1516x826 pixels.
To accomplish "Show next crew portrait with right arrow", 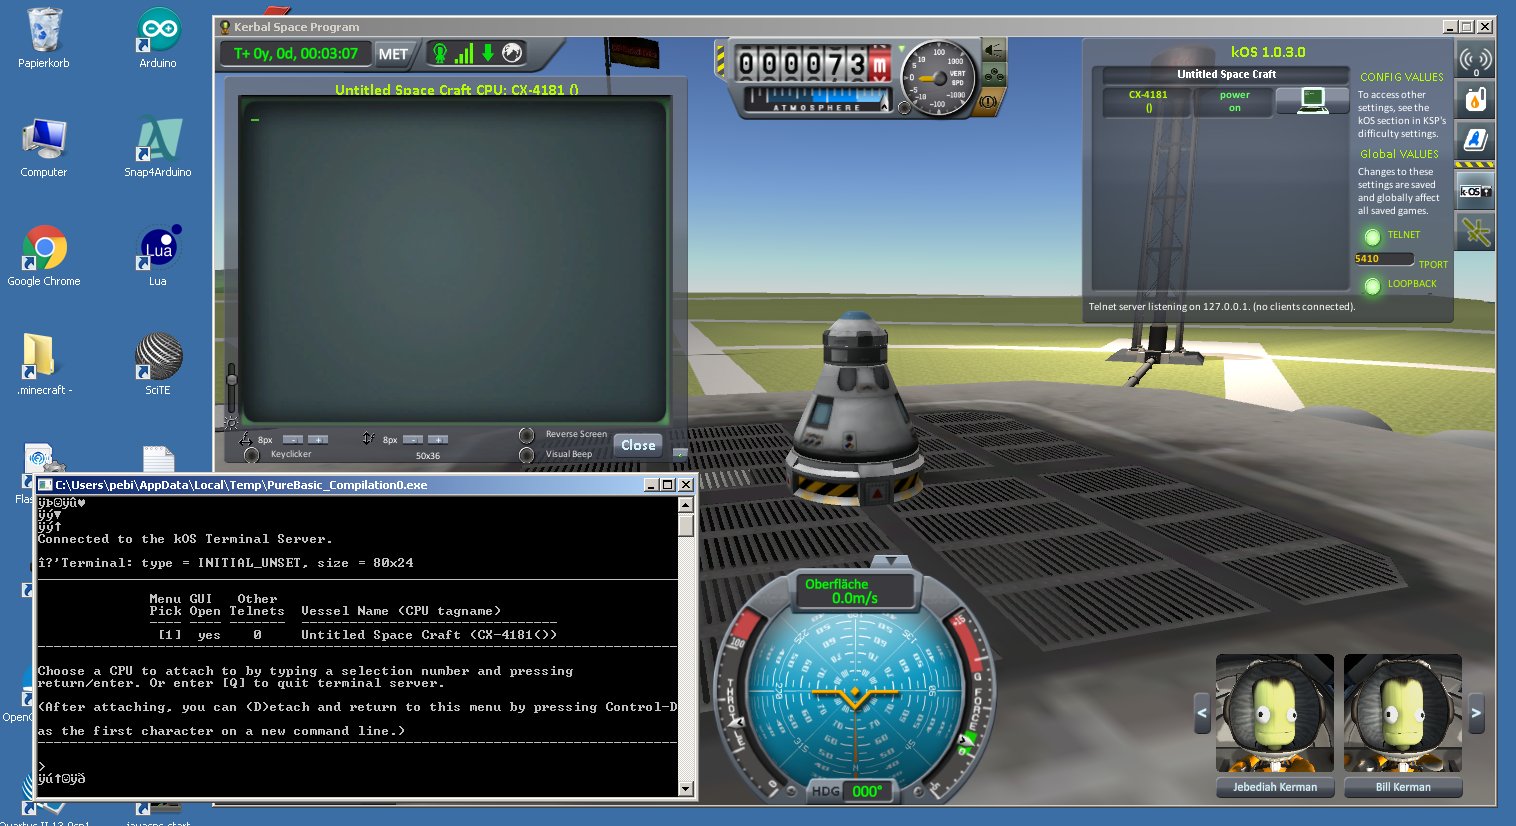I will coord(1476,713).
